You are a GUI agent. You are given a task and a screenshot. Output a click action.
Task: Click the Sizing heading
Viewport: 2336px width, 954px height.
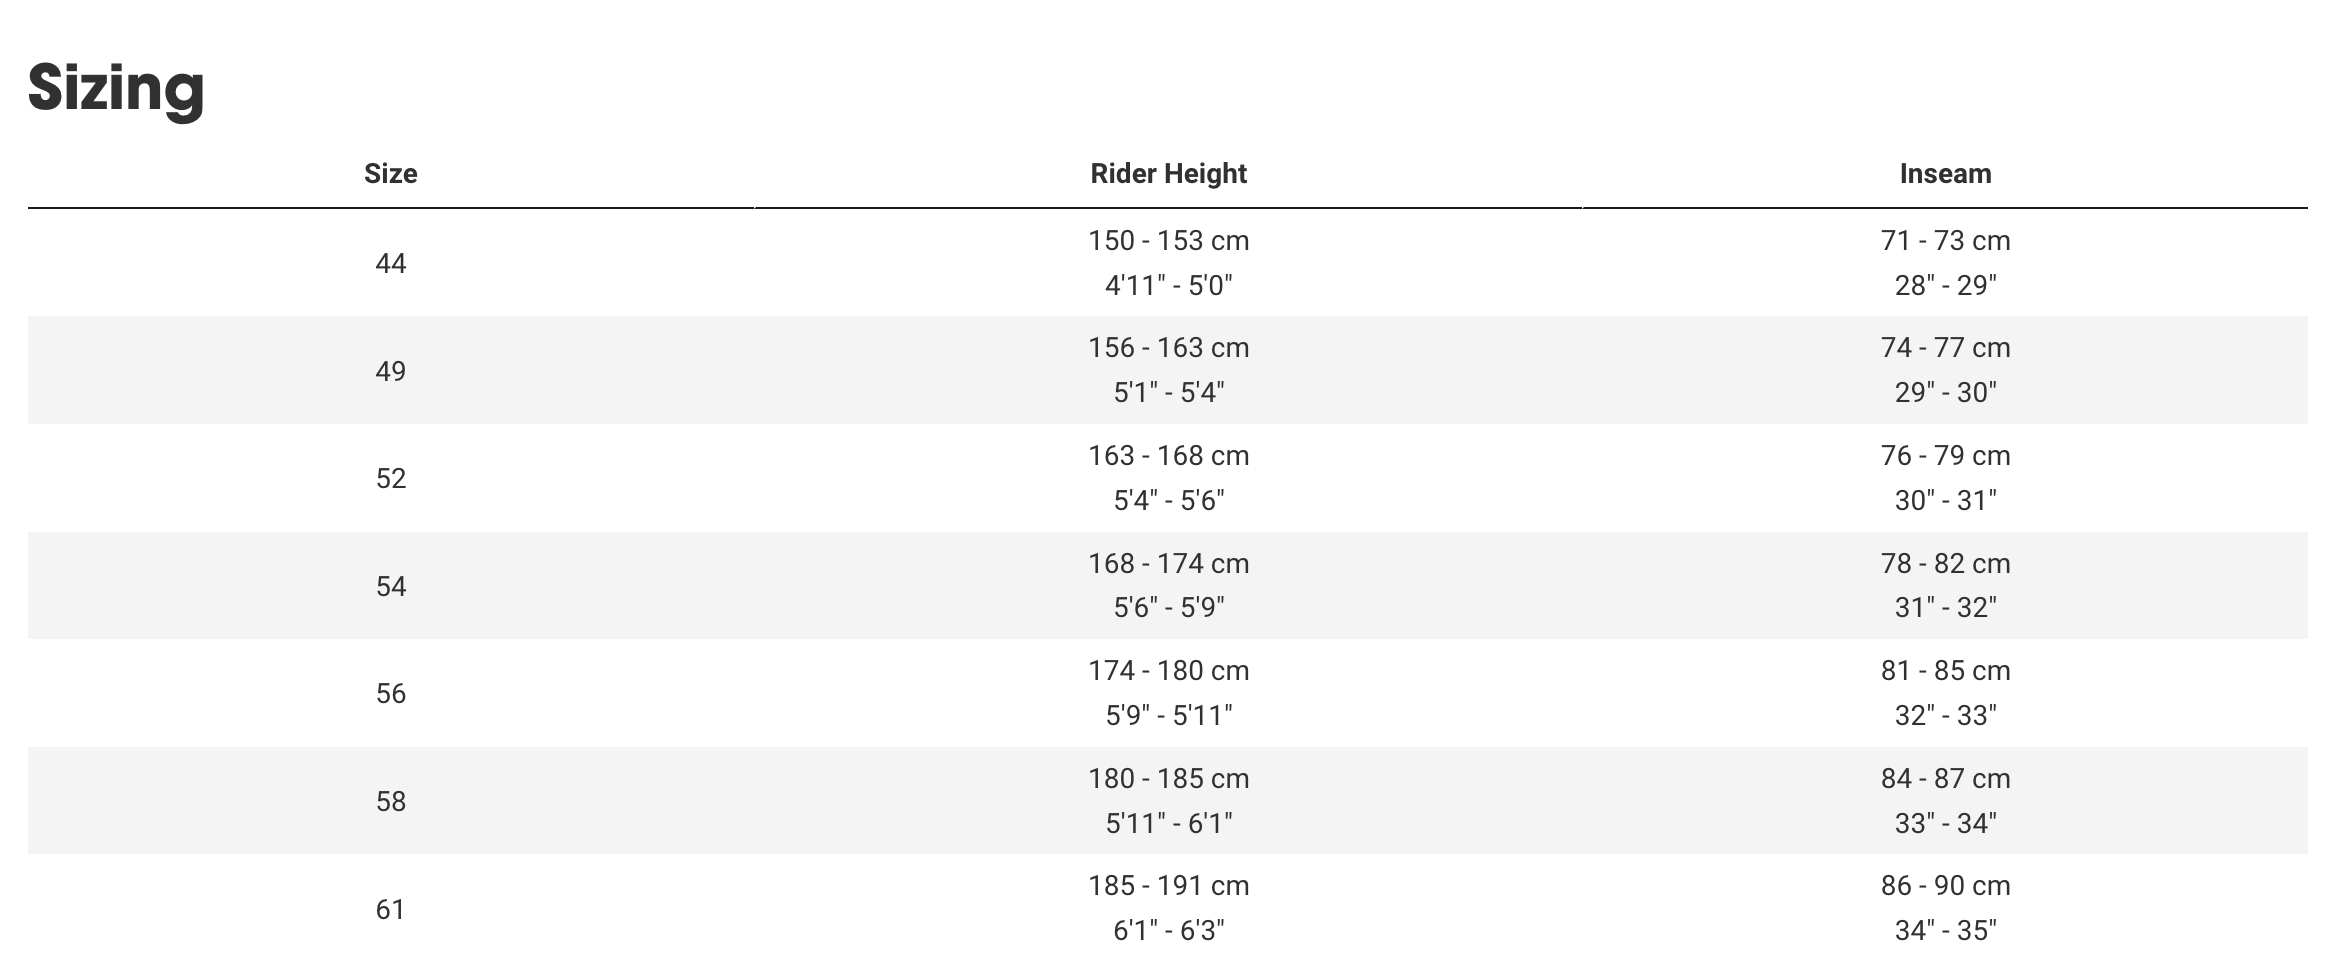[x=116, y=88]
